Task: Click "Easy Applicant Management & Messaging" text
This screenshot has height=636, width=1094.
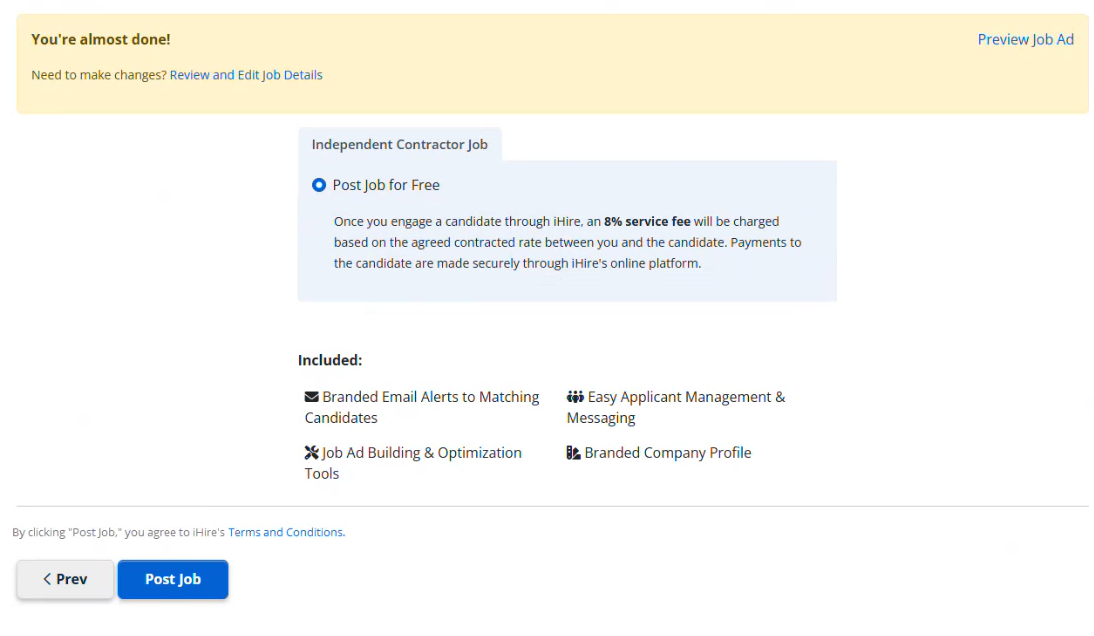Action: pos(676,407)
